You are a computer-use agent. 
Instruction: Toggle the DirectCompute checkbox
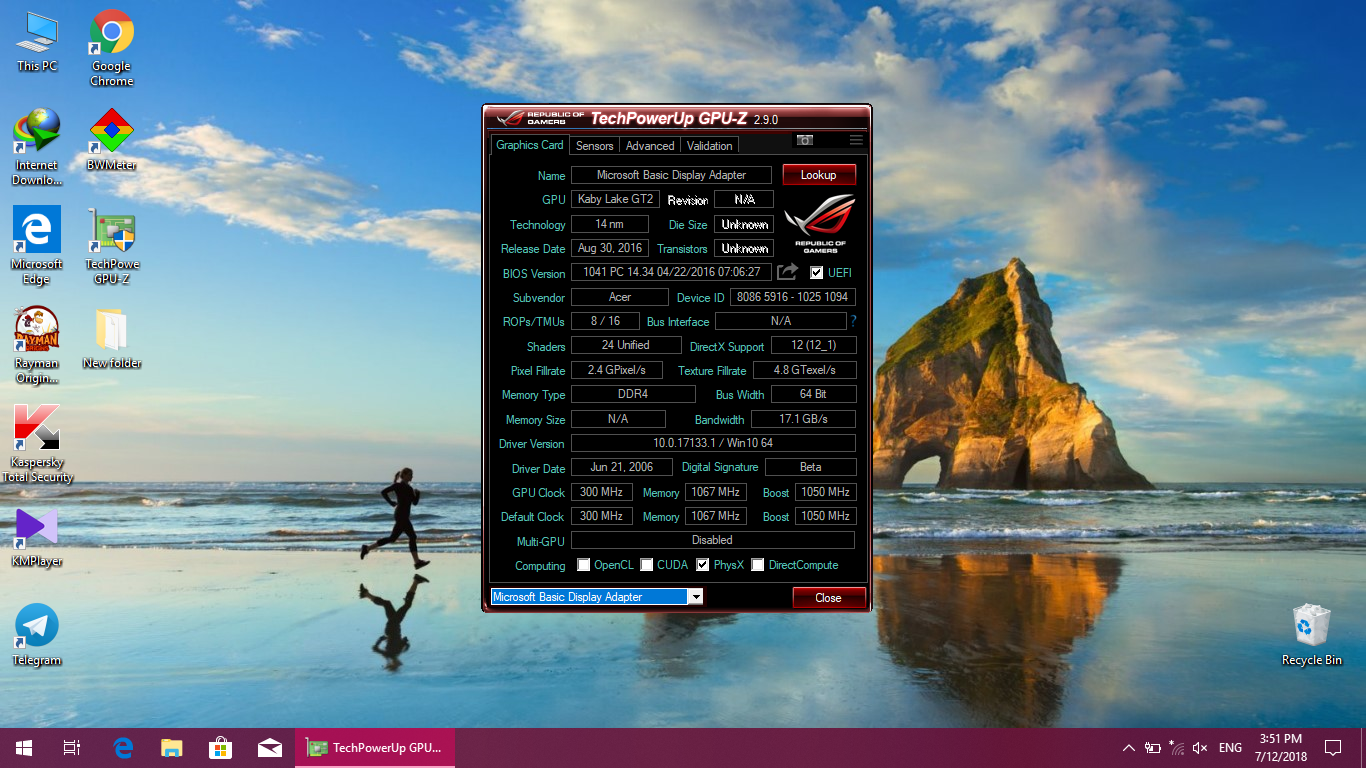coord(758,565)
